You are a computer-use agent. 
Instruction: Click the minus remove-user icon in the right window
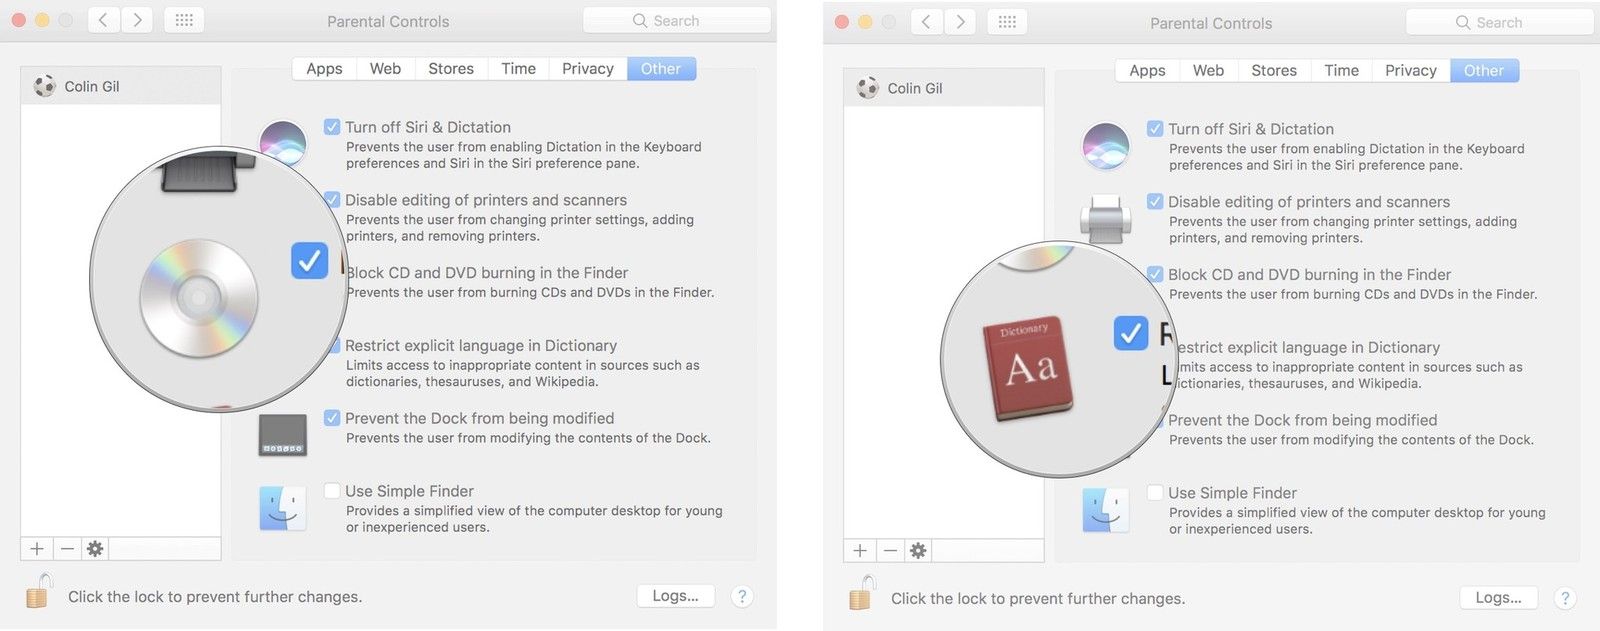tap(890, 551)
